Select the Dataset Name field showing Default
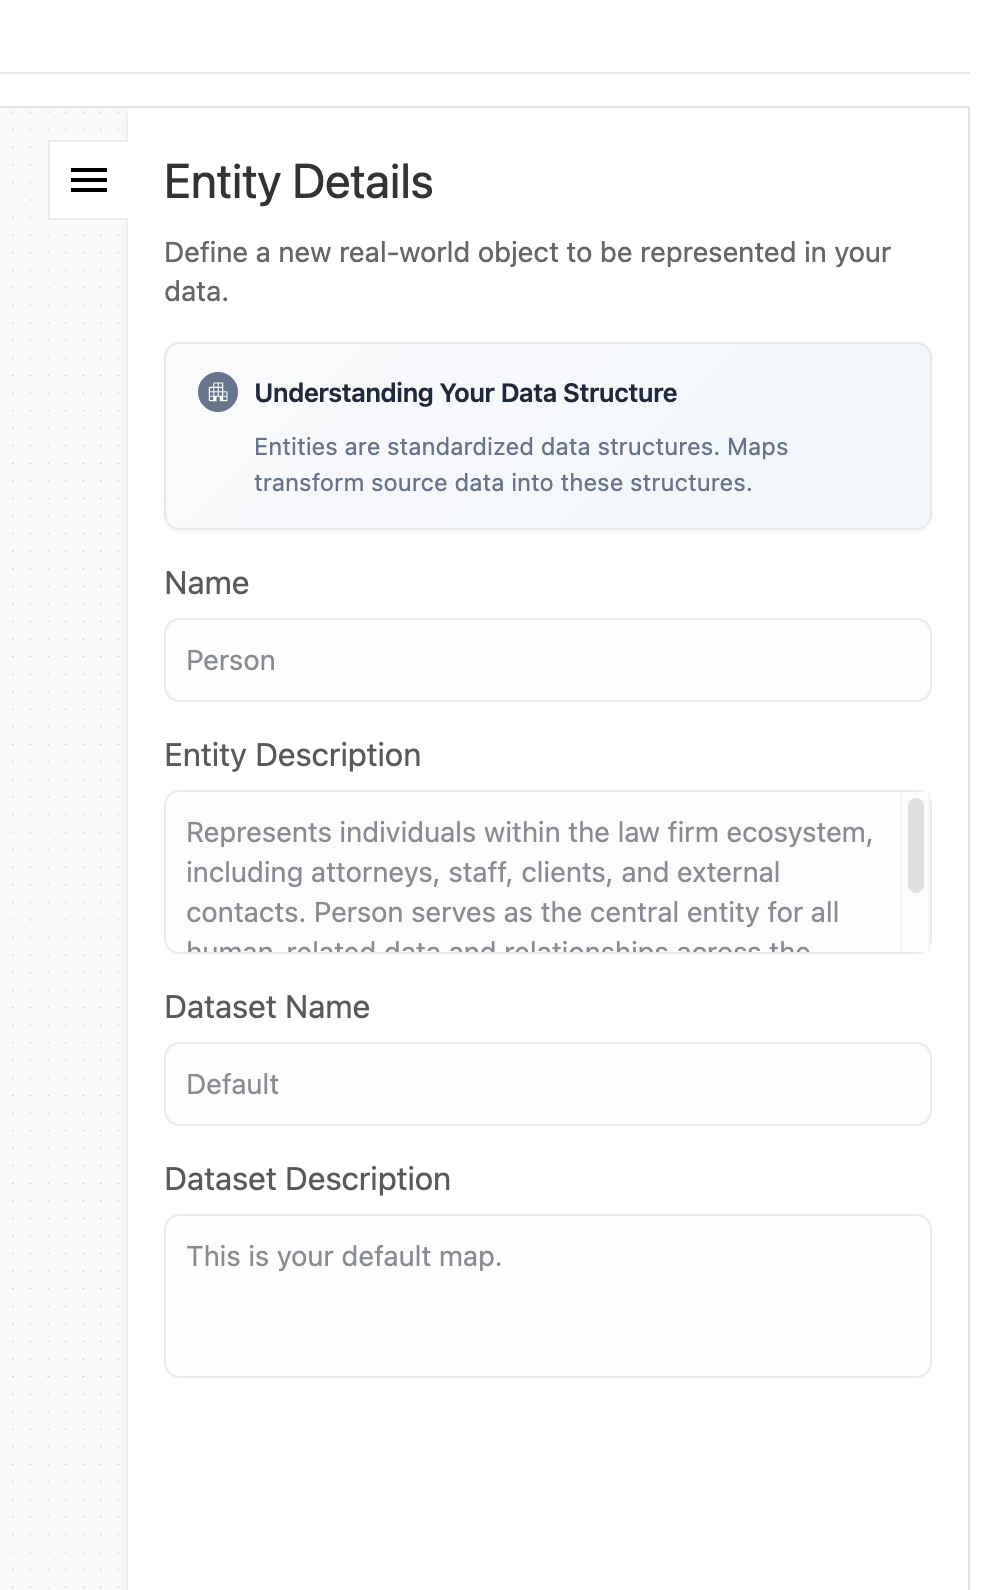Image resolution: width=1008 pixels, height=1590 pixels. pos(547,1084)
